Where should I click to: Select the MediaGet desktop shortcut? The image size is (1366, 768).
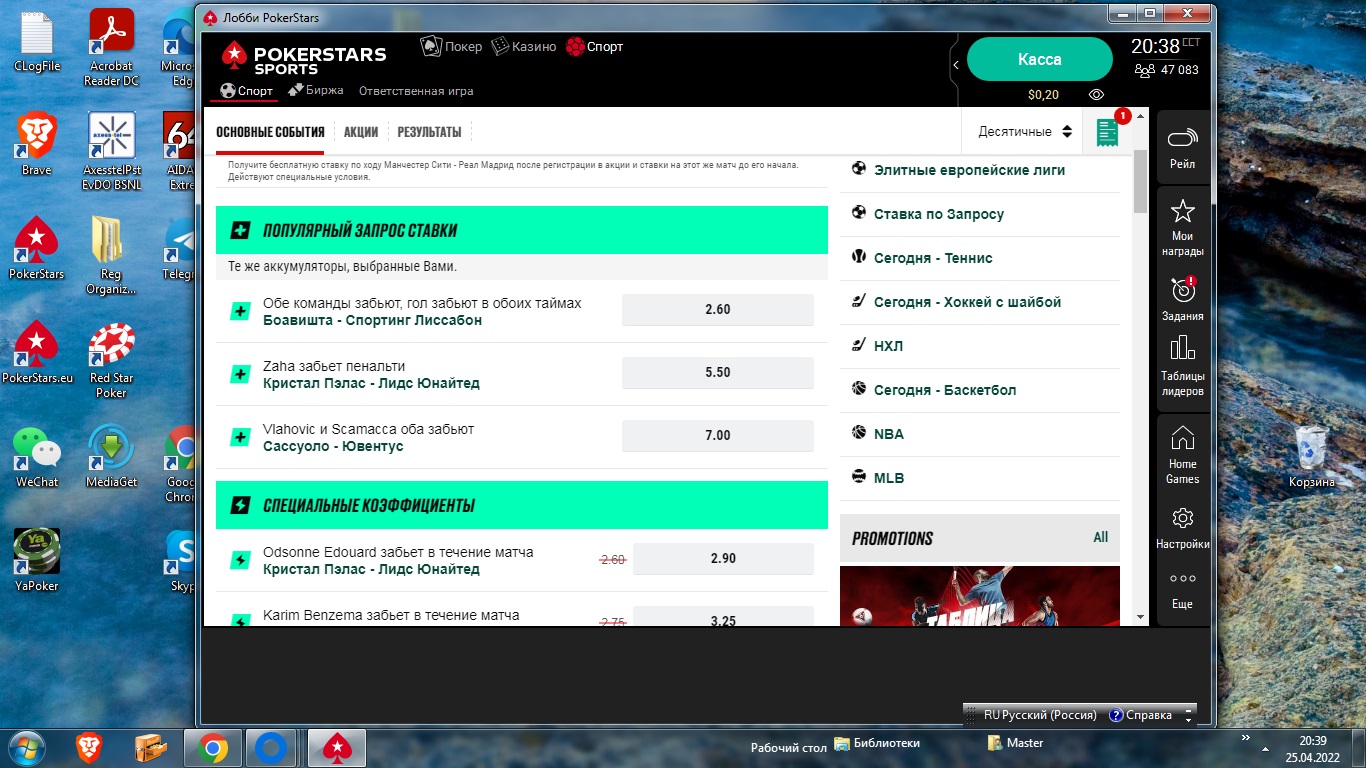pos(111,456)
